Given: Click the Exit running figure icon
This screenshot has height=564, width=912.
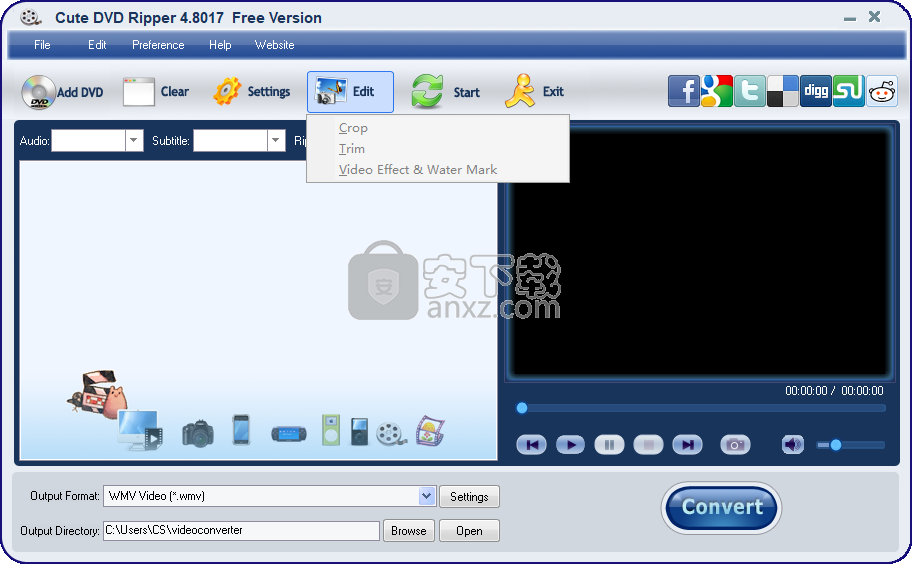Looking at the screenshot, I should click(x=519, y=91).
